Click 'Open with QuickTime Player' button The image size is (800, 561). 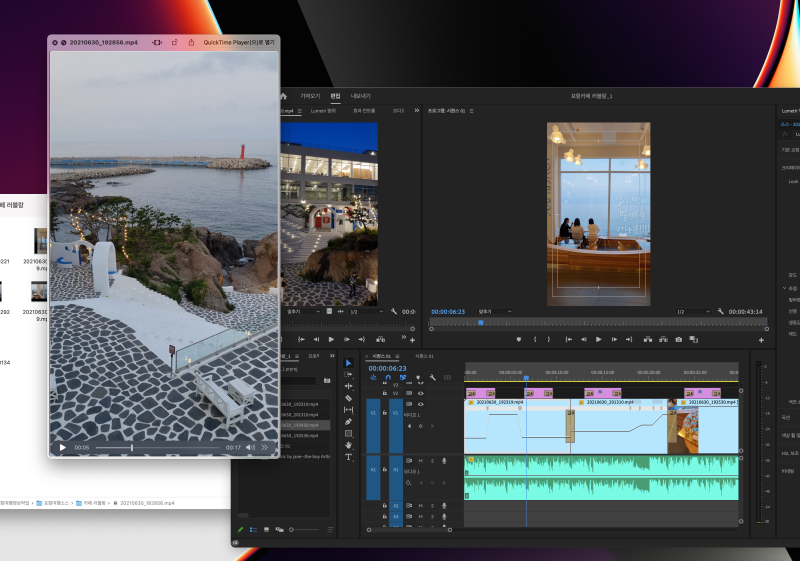[x=238, y=43]
